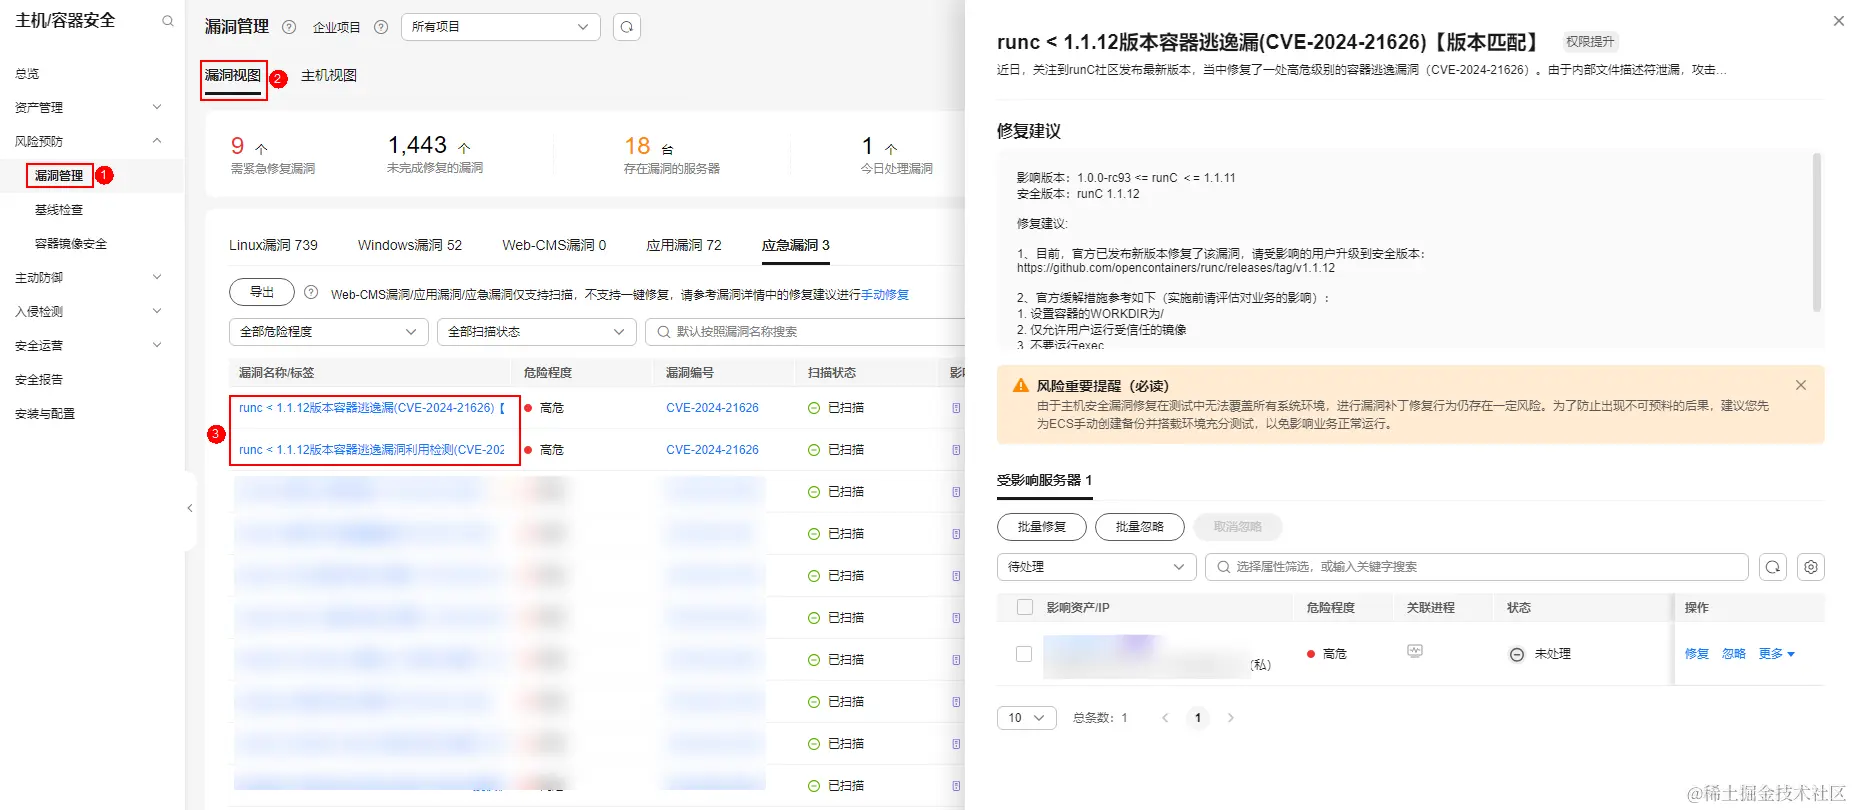Click the 1,443 未完成修复的漏洞 statistic

435,155
